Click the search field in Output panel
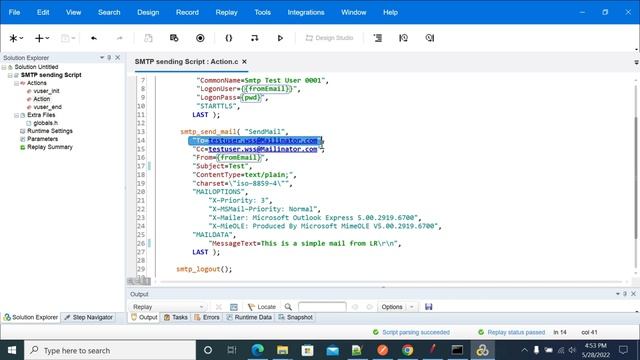 pos(322,307)
